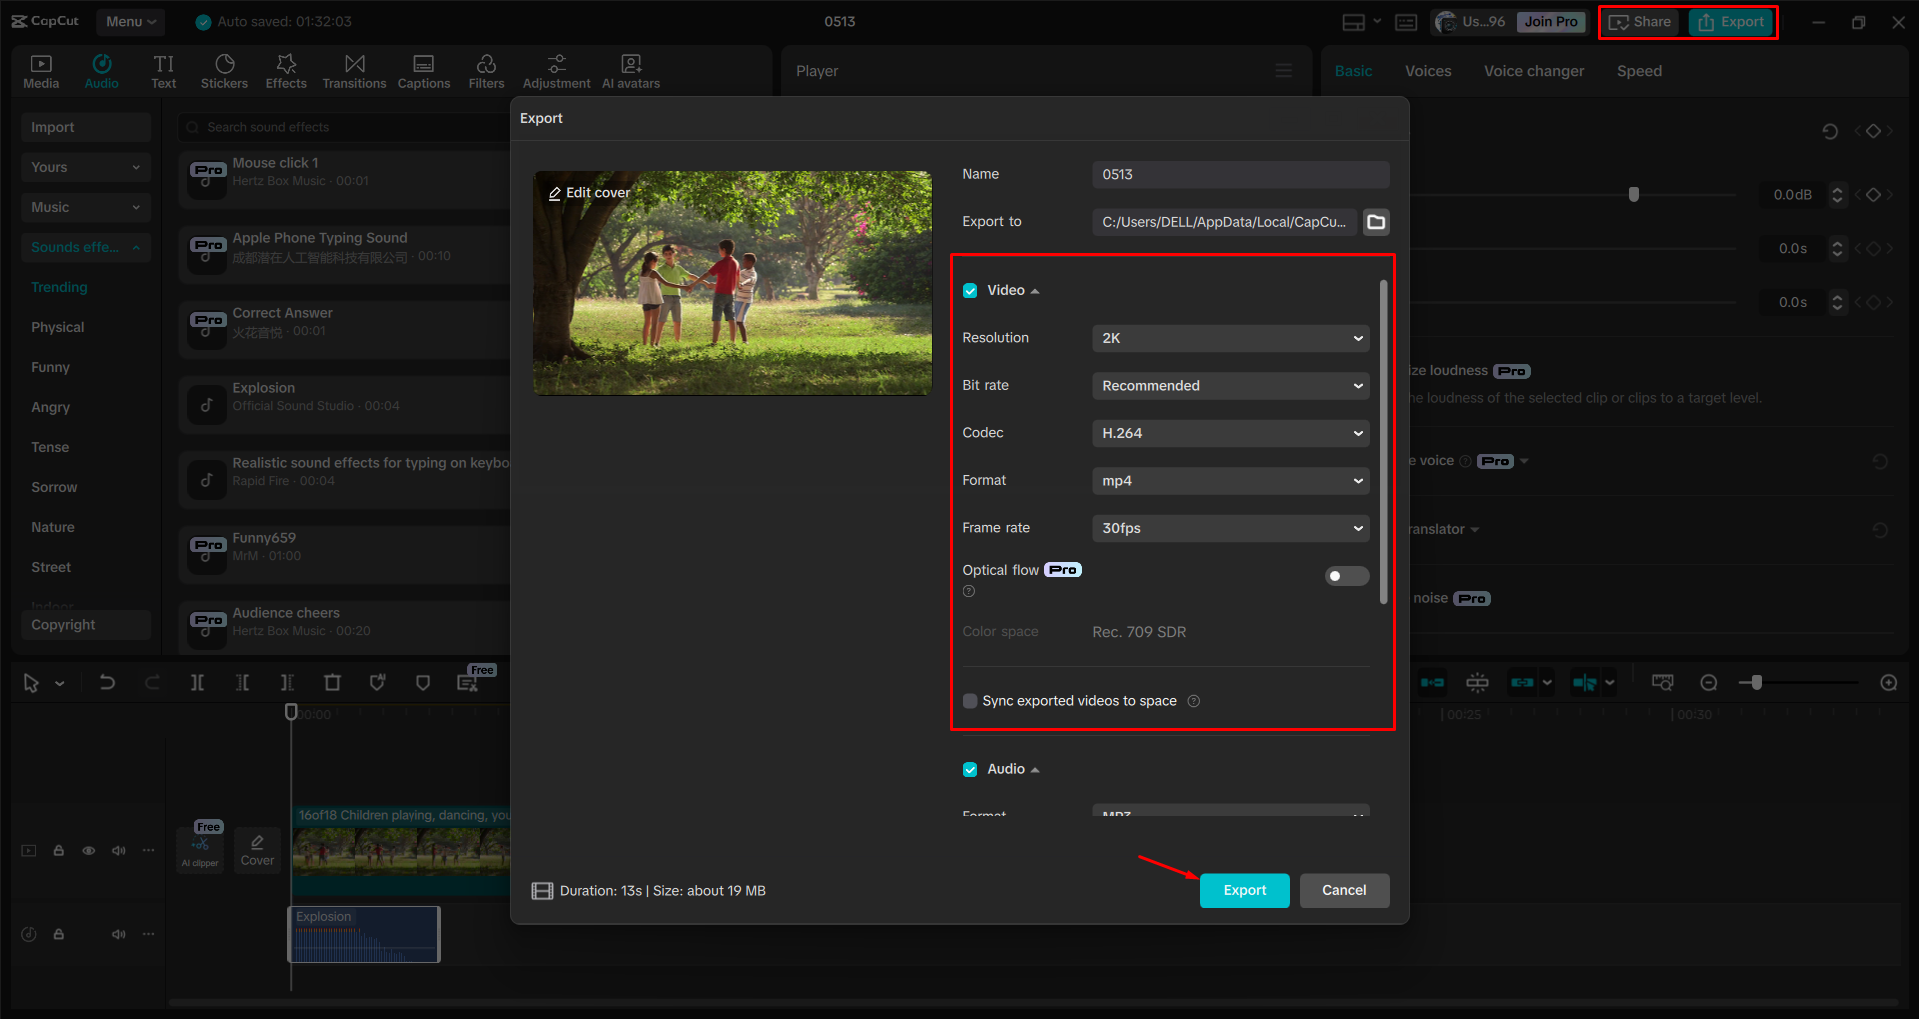Viewport: 1919px width, 1019px height.
Task: Click Edit cover on the preview thumbnail
Action: [x=589, y=192]
